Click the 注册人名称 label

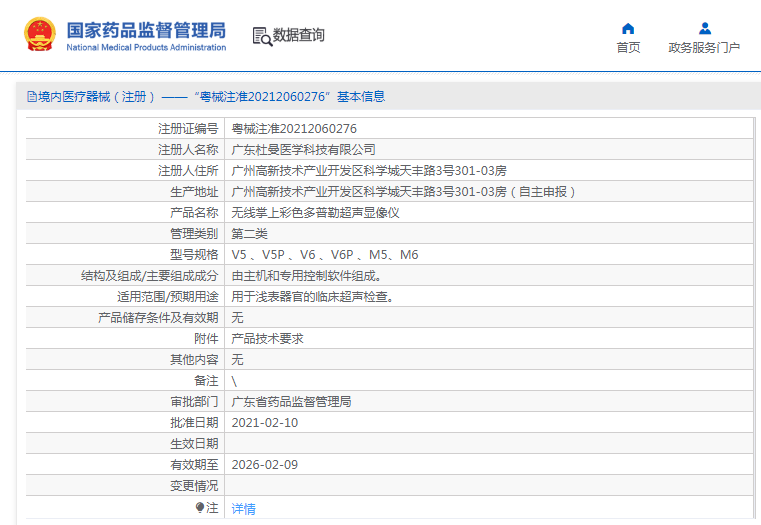click(188, 149)
